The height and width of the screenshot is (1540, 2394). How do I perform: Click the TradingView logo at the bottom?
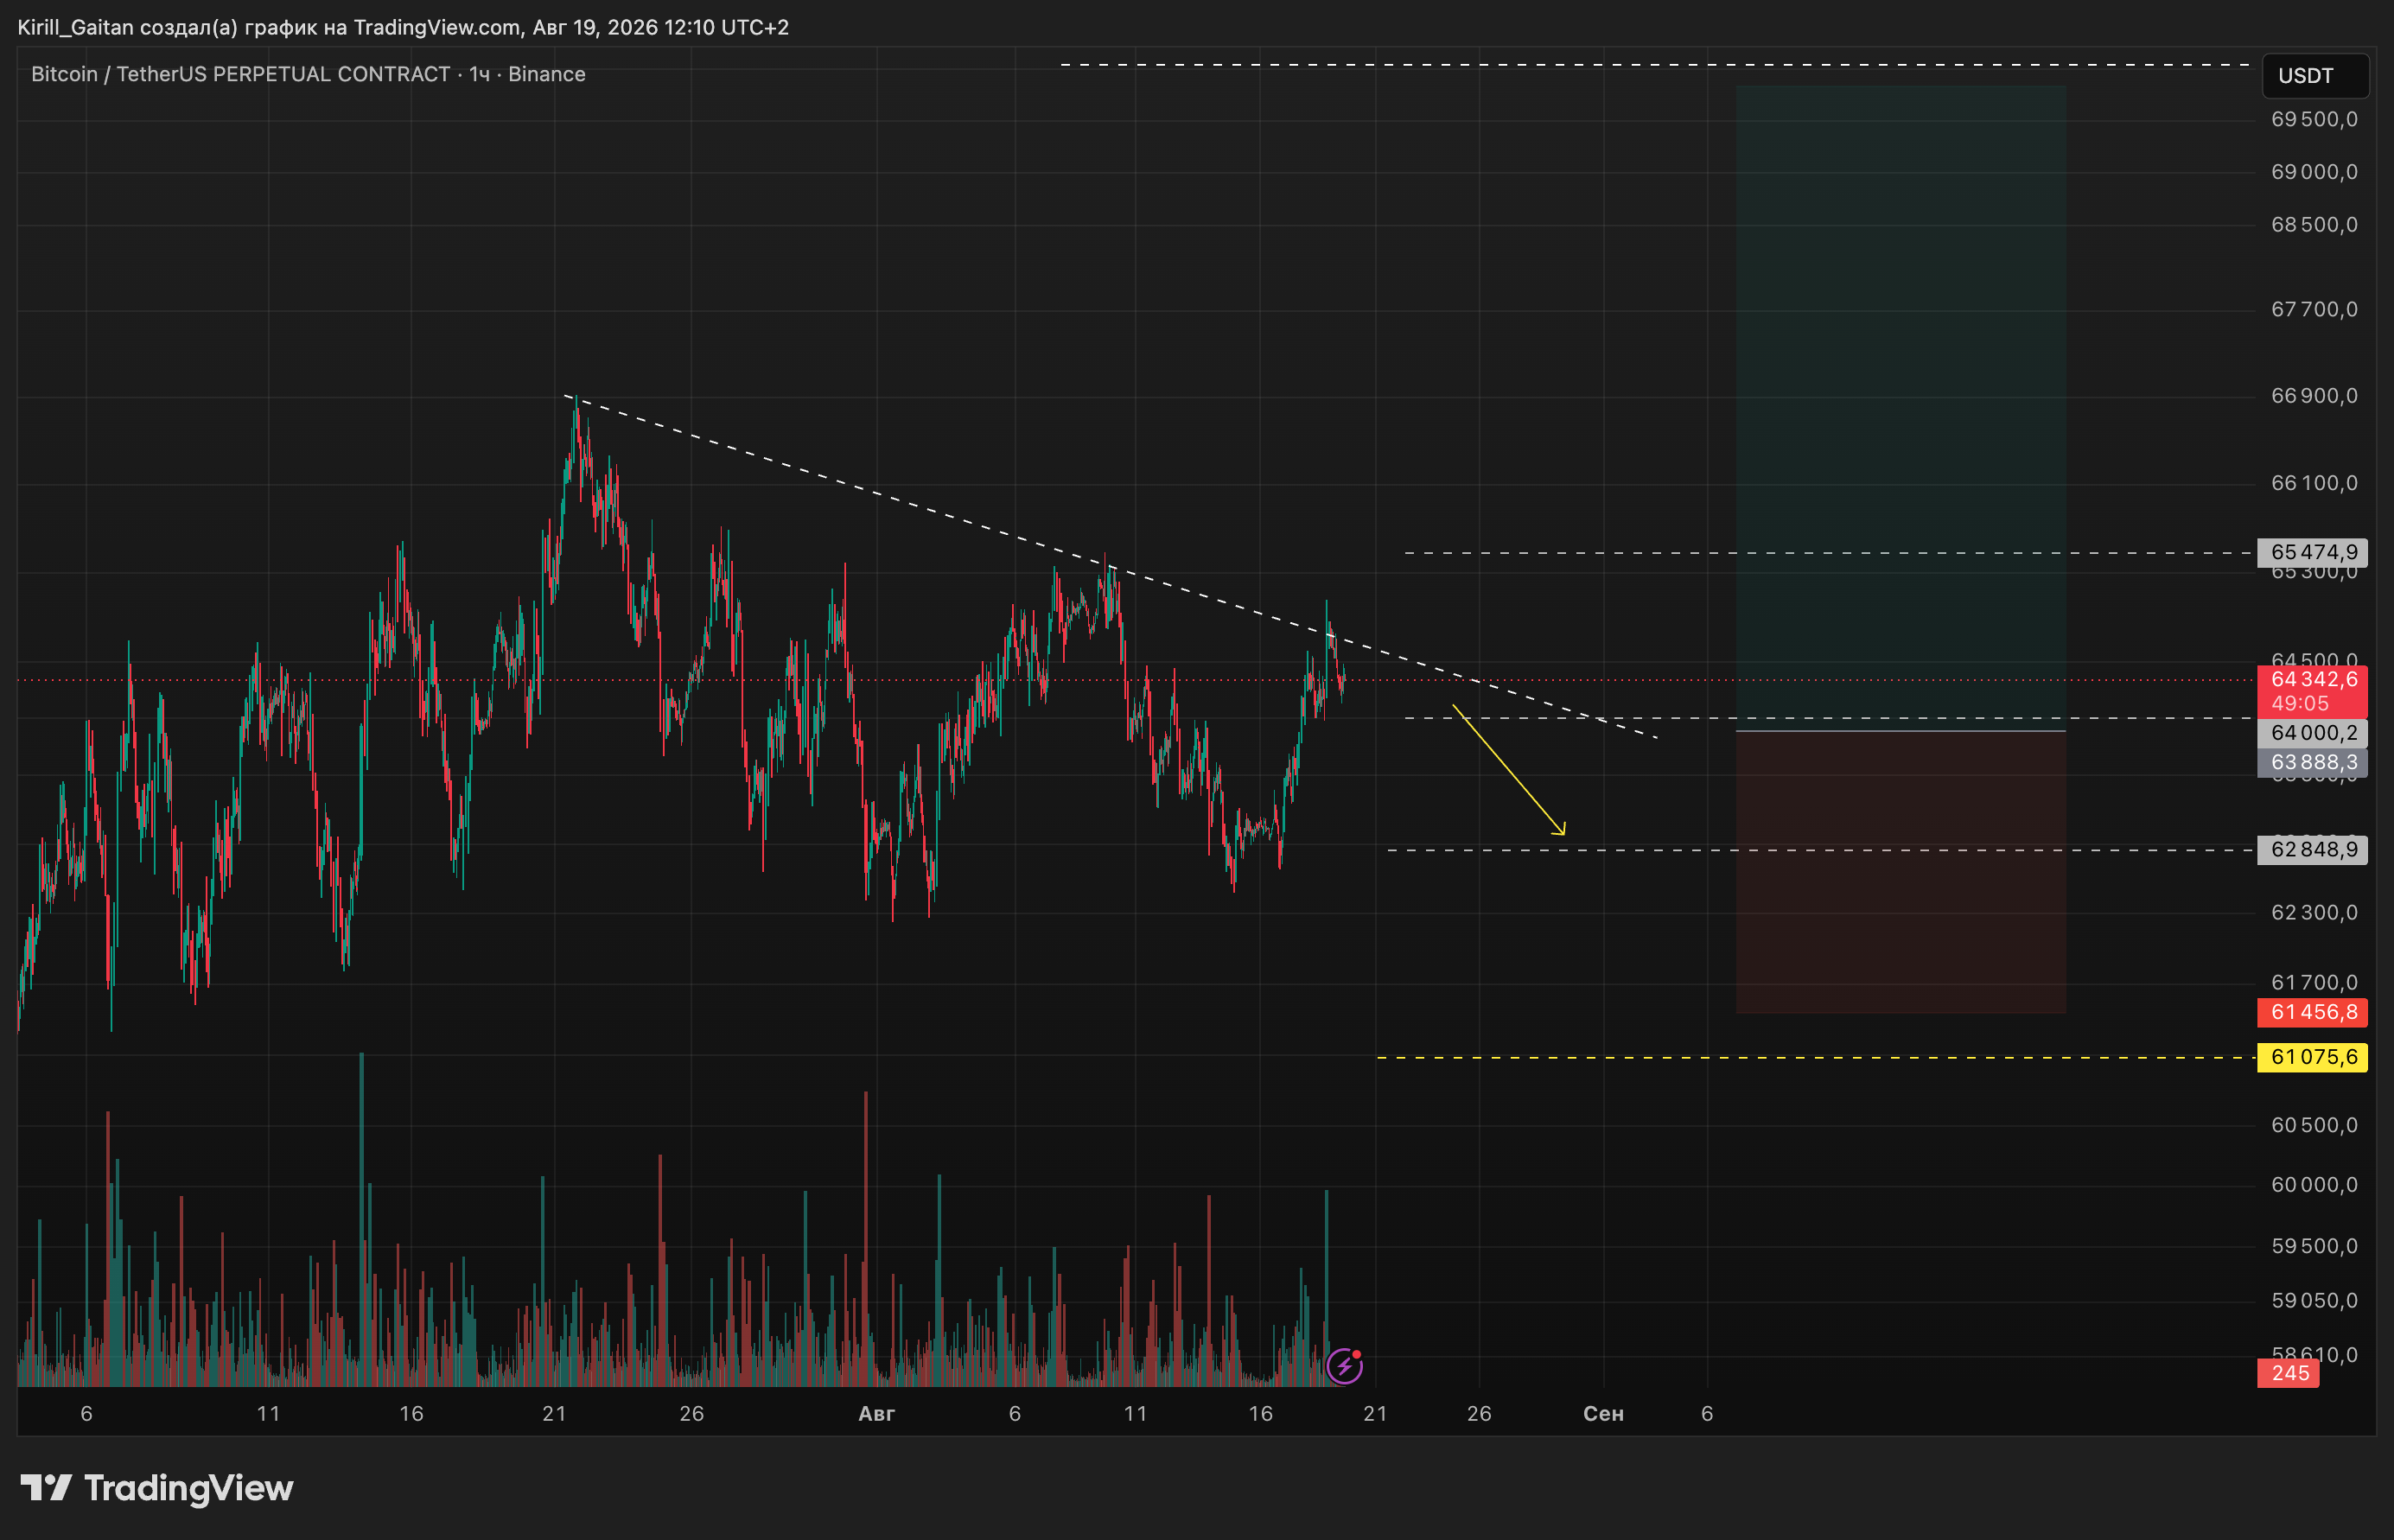(x=157, y=1488)
